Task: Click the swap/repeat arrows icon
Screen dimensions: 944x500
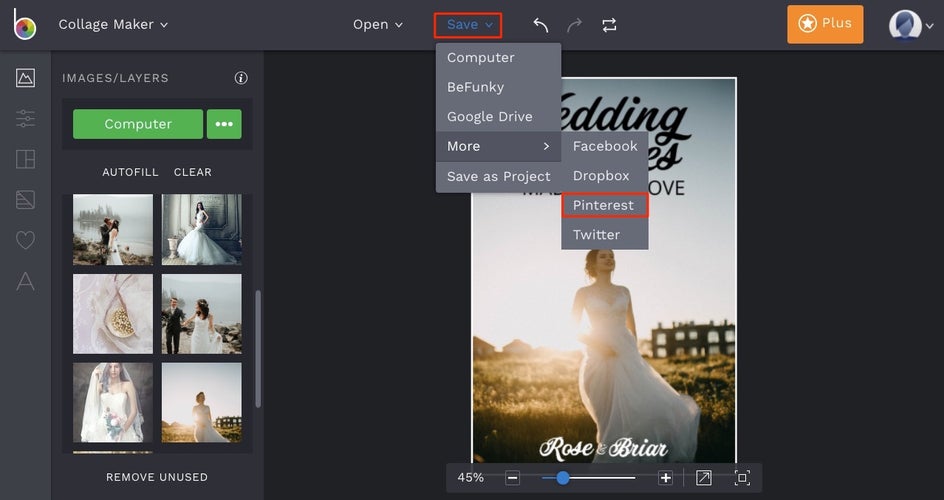Action: (x=609, y=25)
